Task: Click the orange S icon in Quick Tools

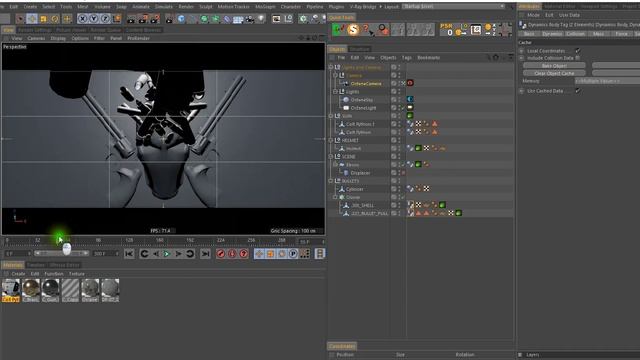Action: click(353, 30)
